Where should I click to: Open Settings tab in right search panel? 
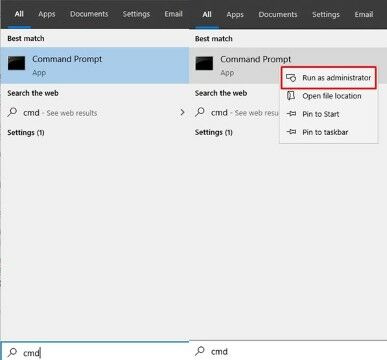tap(326, 15)
